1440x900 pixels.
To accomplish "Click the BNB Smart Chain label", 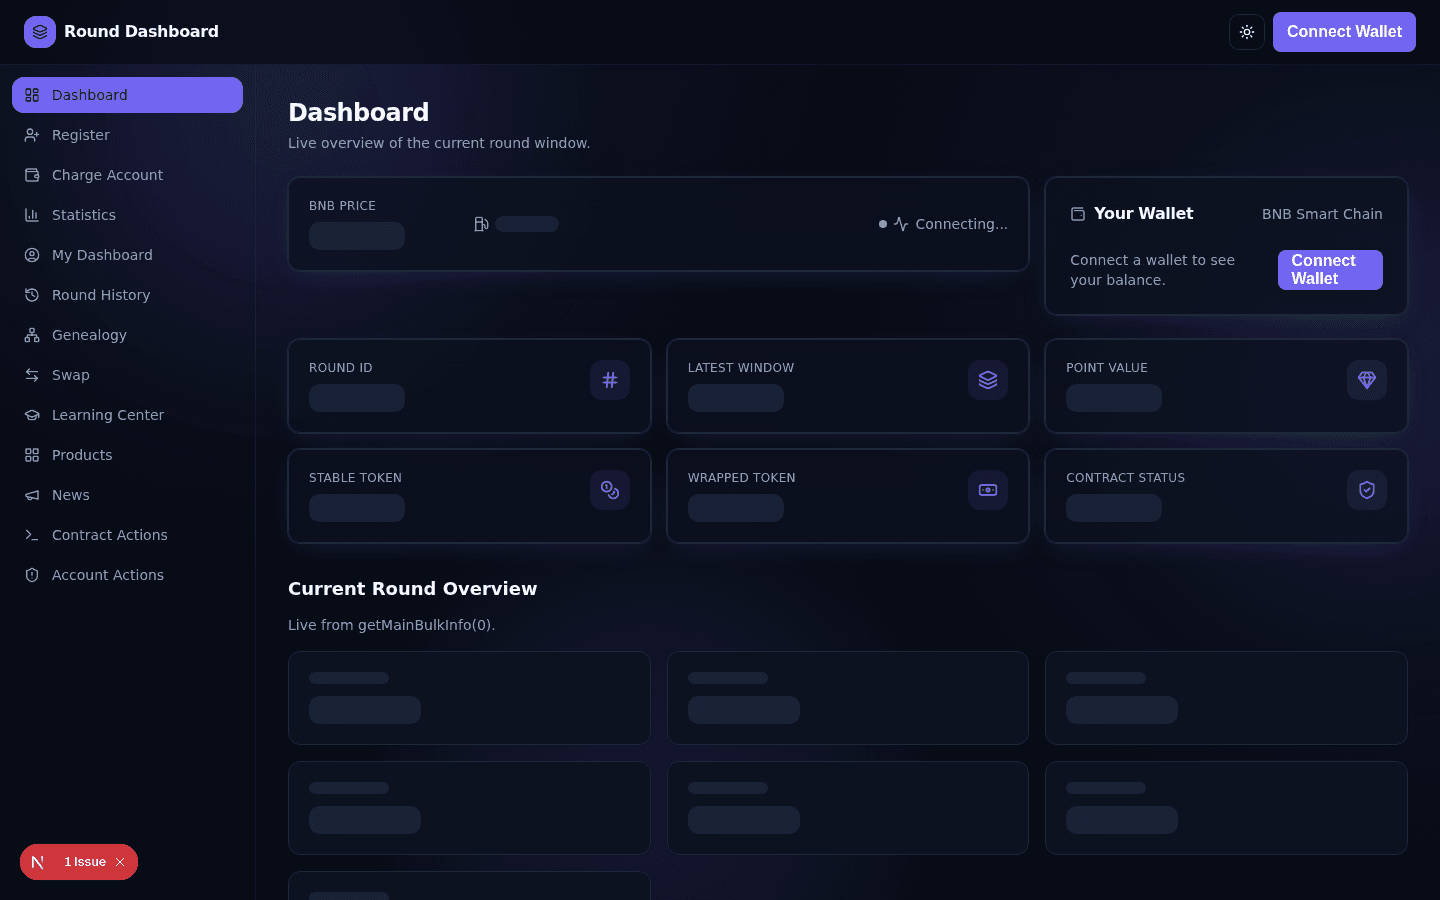I will pyautogui.click(x=1322, y=214).
